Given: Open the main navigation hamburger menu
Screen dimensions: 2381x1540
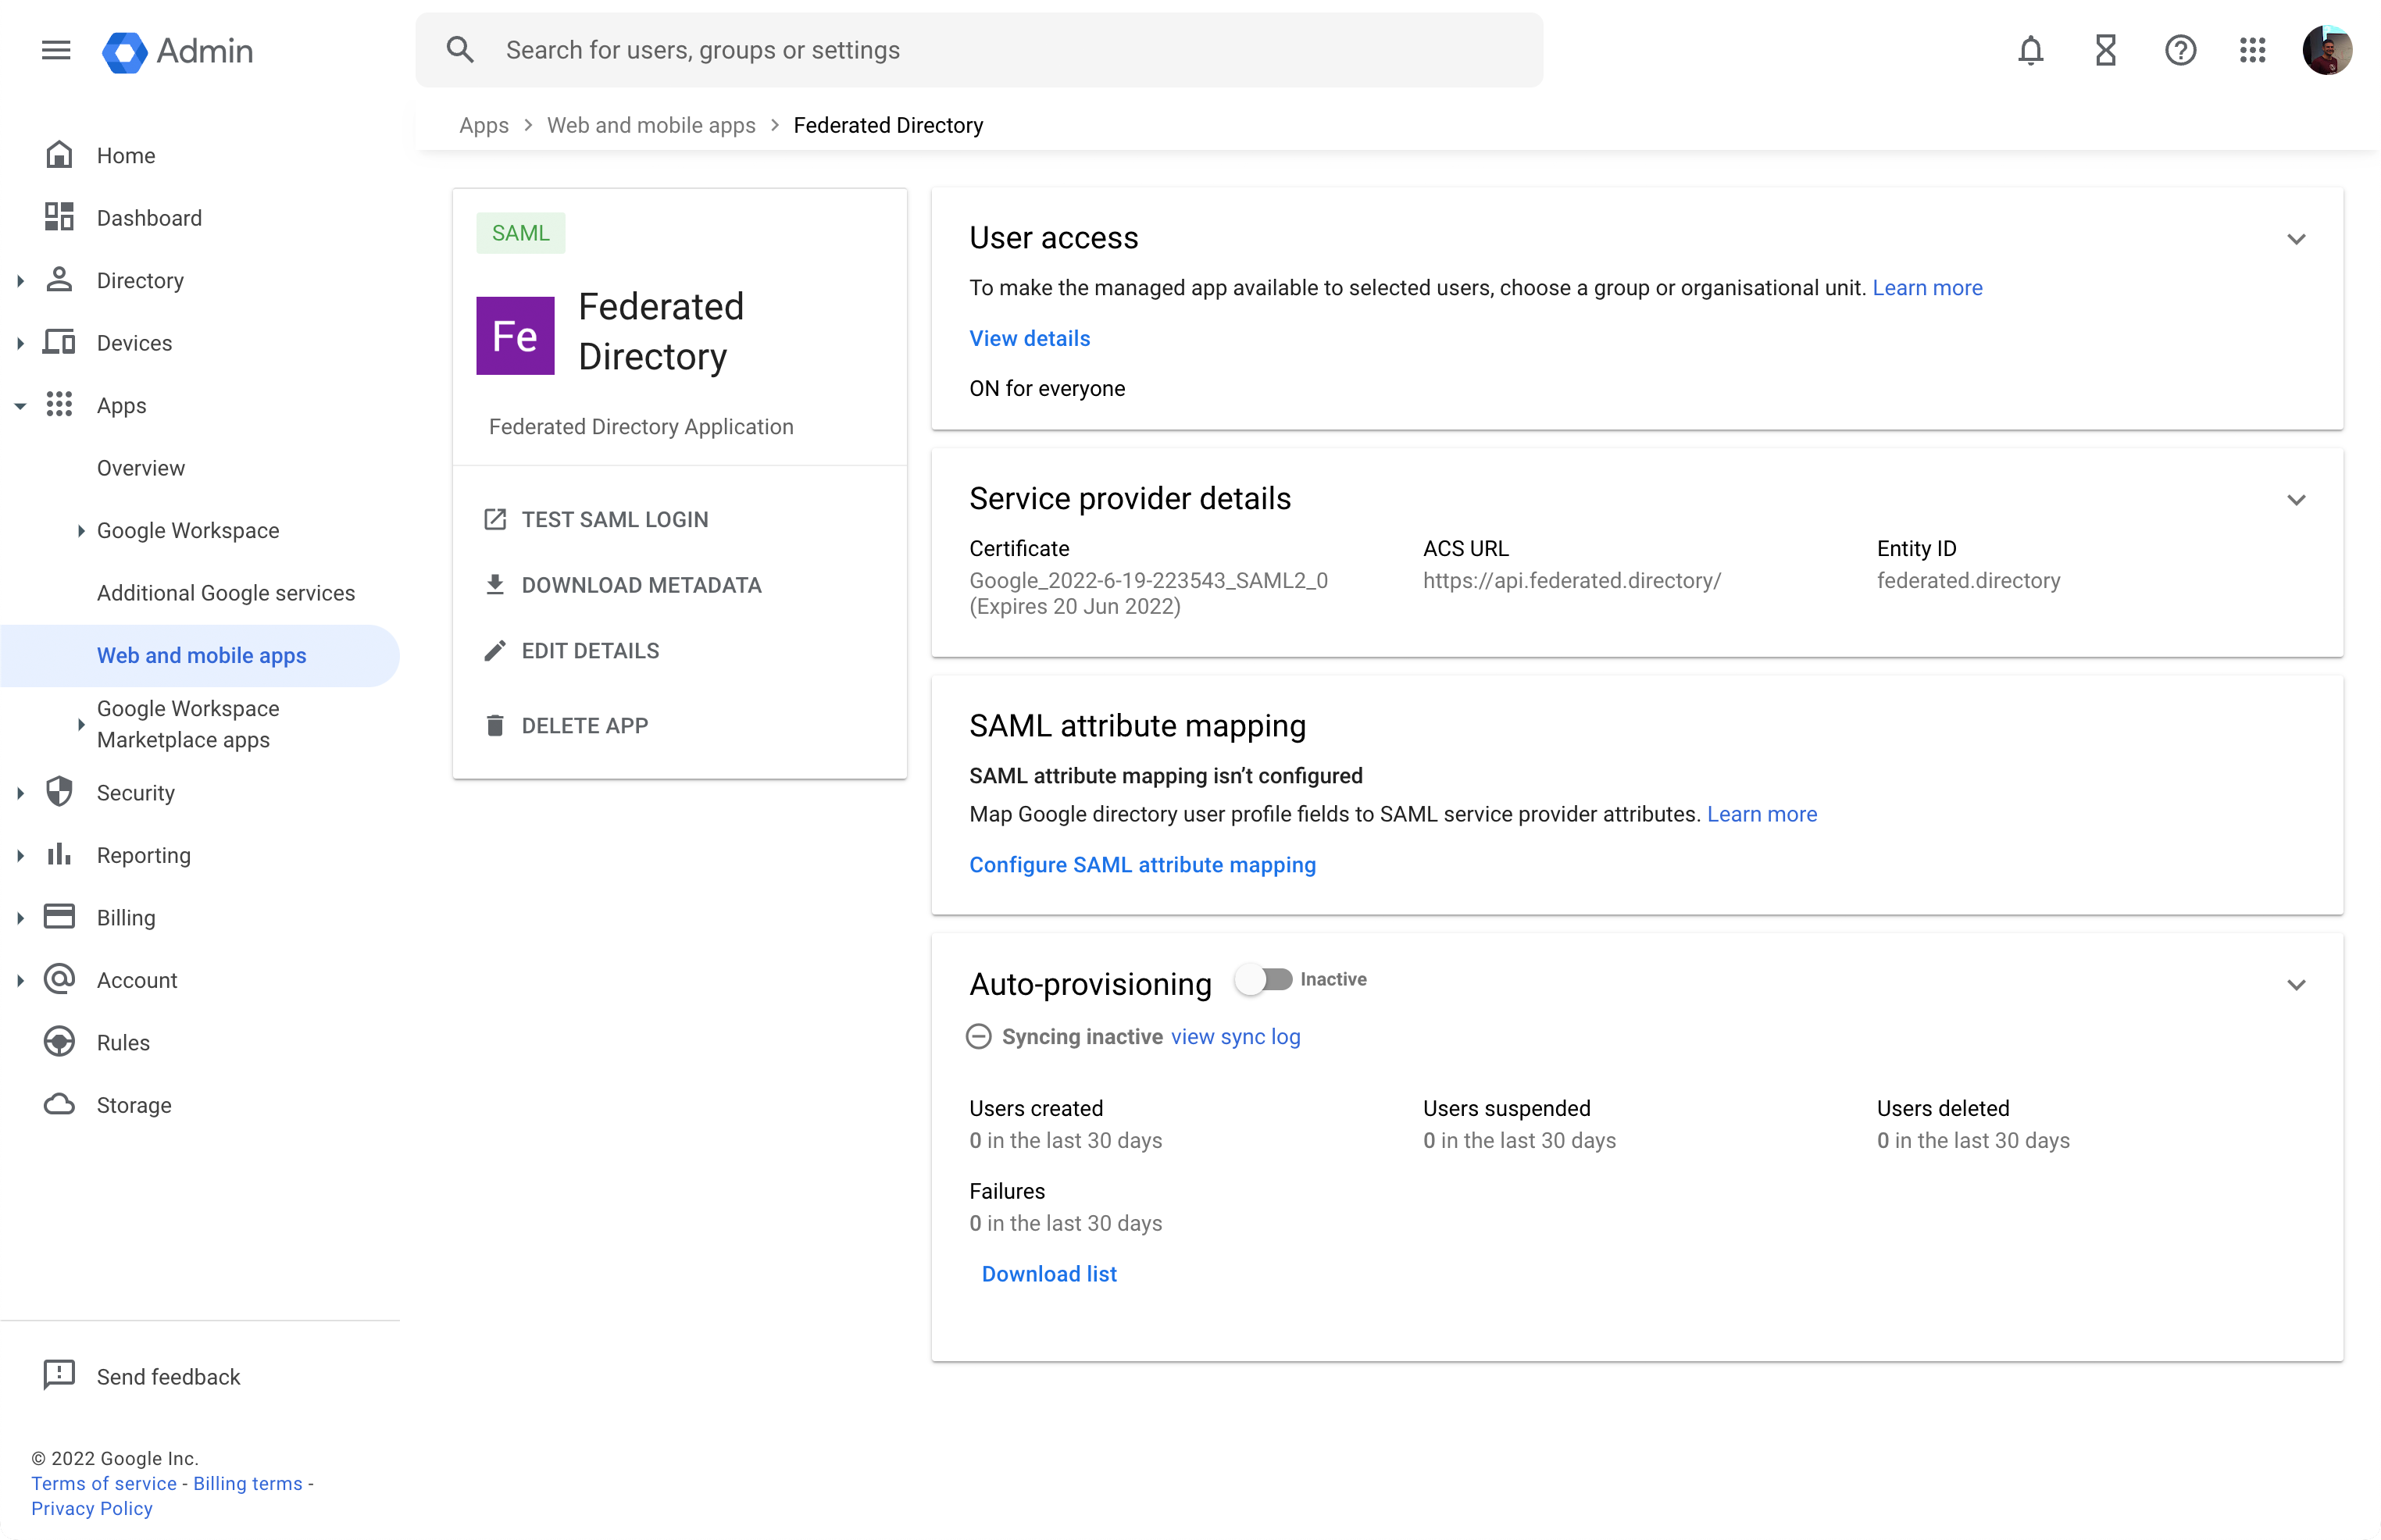Looking at the screenshot, I should coord(56,50).
